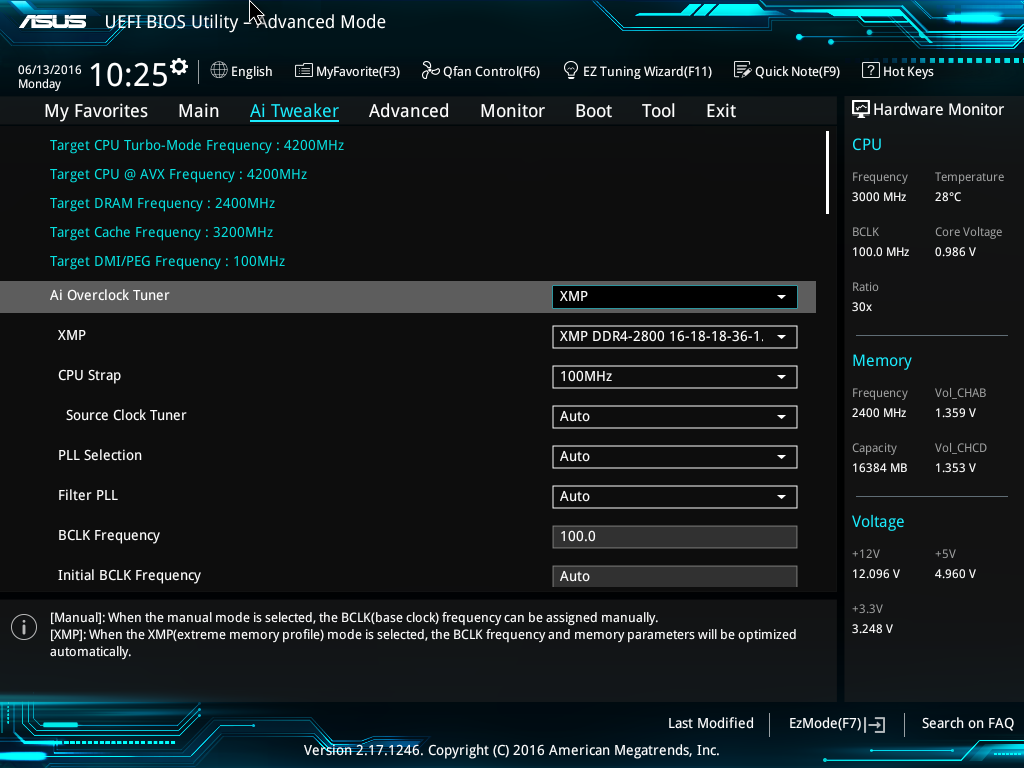Go to the Advanced tab
This screenshot has height=768, width=1024.
pos(409,111)
